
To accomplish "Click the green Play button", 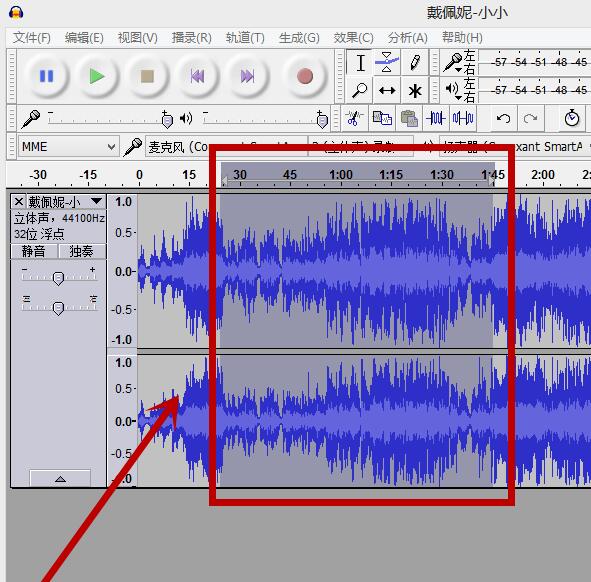I will pyautogui.click(x=97, y=77).
